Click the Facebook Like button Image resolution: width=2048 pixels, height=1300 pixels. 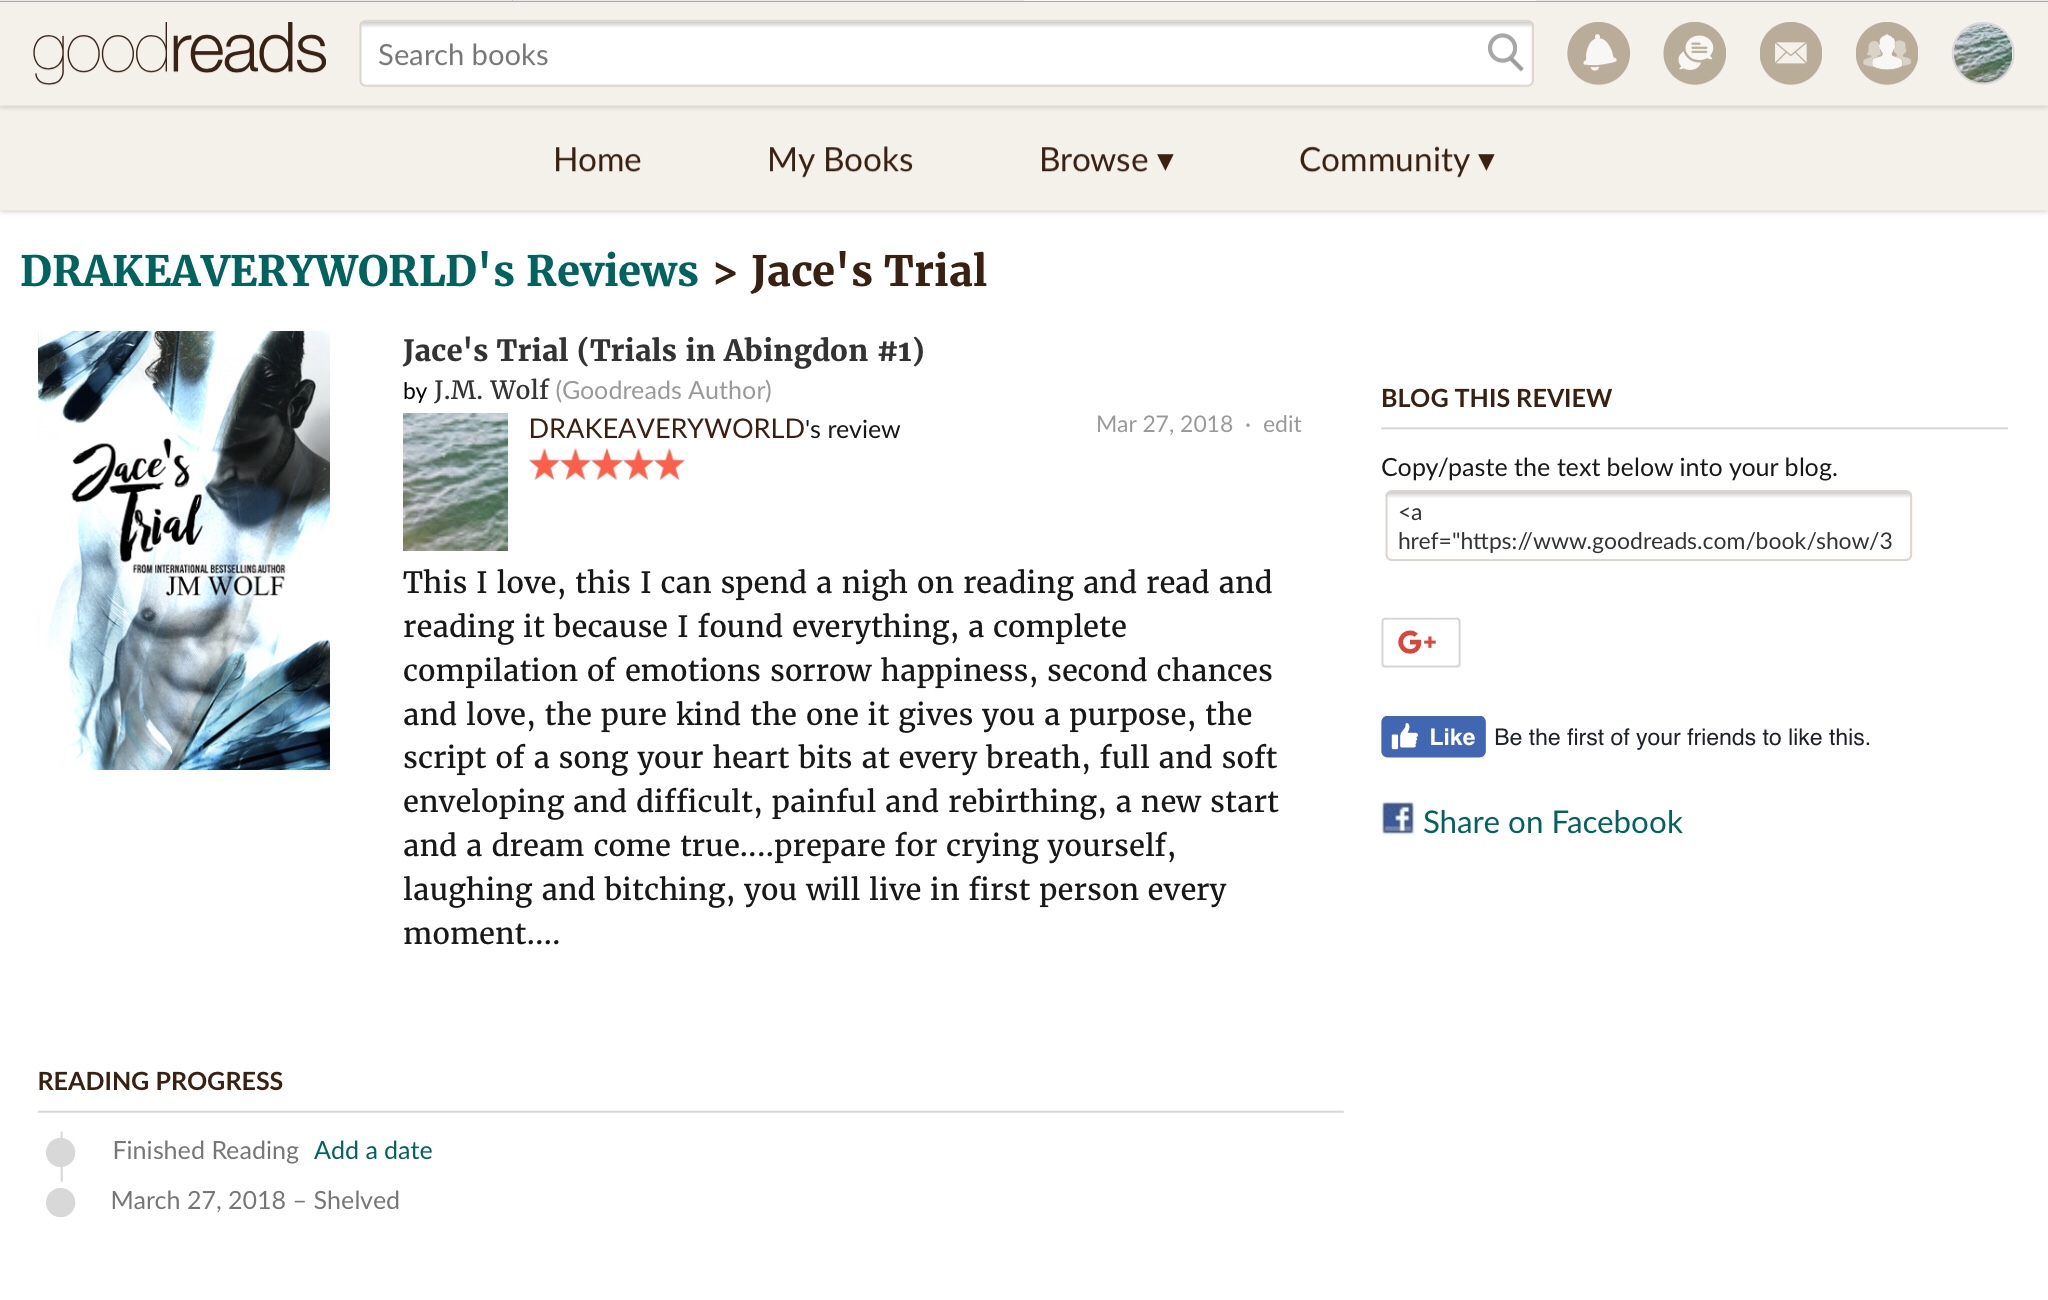(x=1433, y=737)
